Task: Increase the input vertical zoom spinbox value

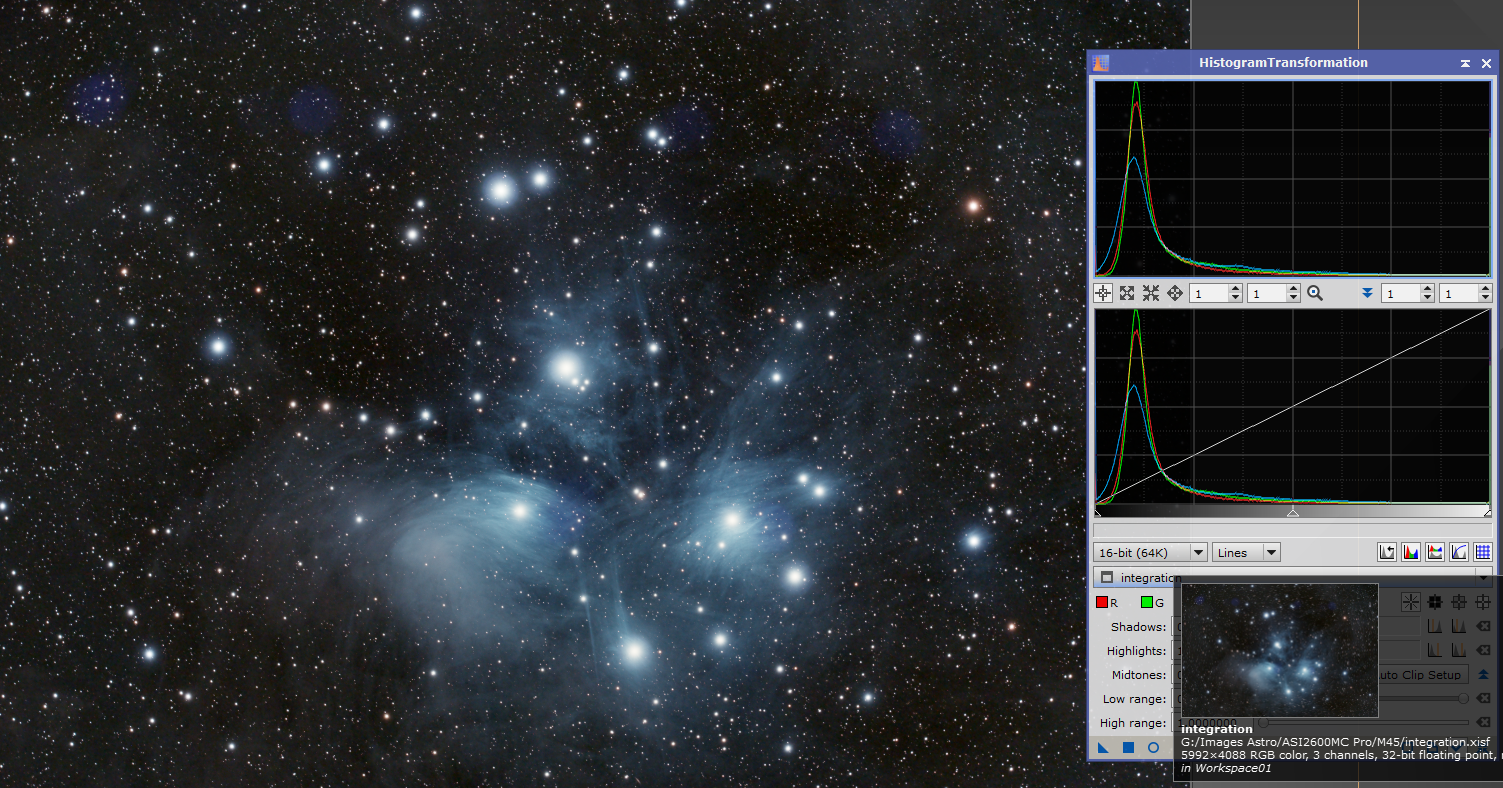Action: (x=1293, y=289)
